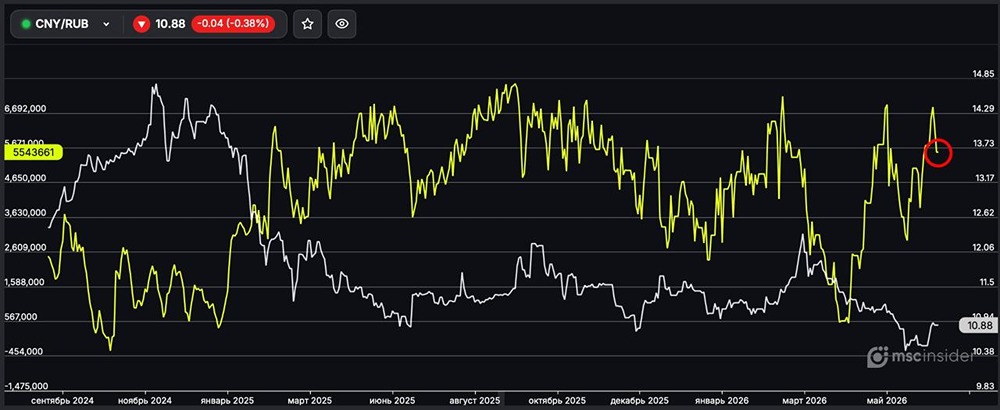Click the 9.83 bottom price axis level
This screenshot has height=410, width=1000.
tap(981, 386)
